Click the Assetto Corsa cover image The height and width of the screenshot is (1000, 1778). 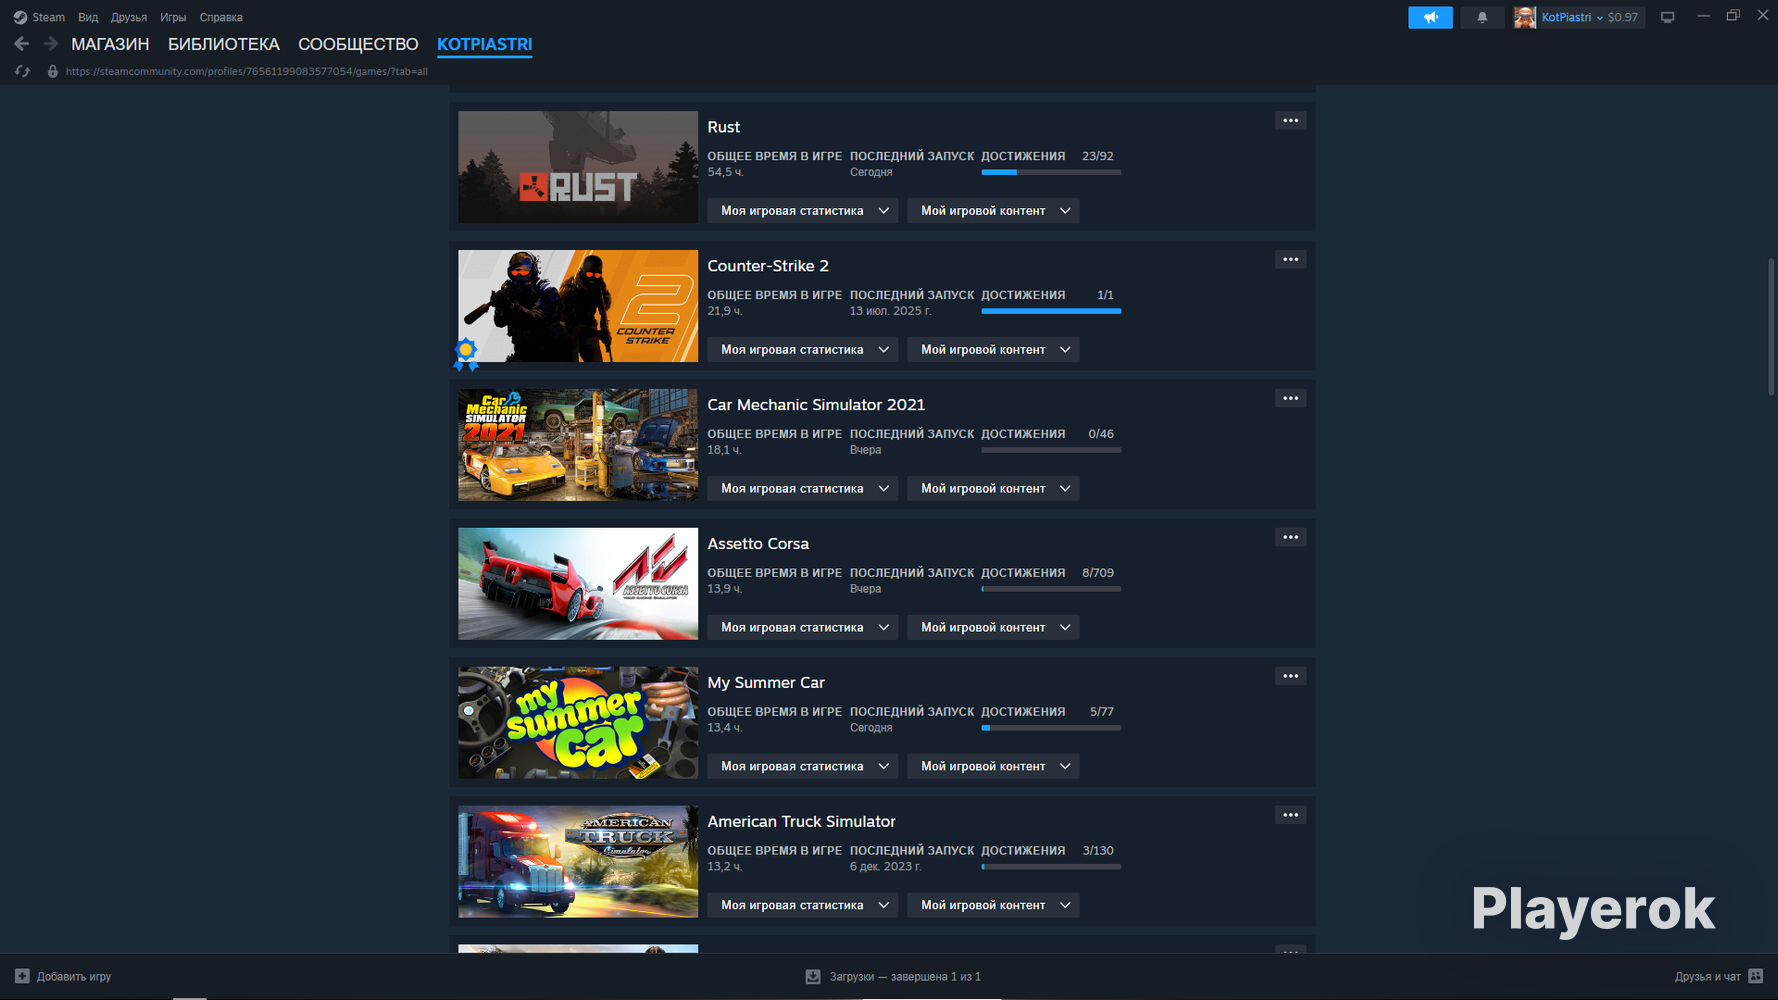click(578, 584)
